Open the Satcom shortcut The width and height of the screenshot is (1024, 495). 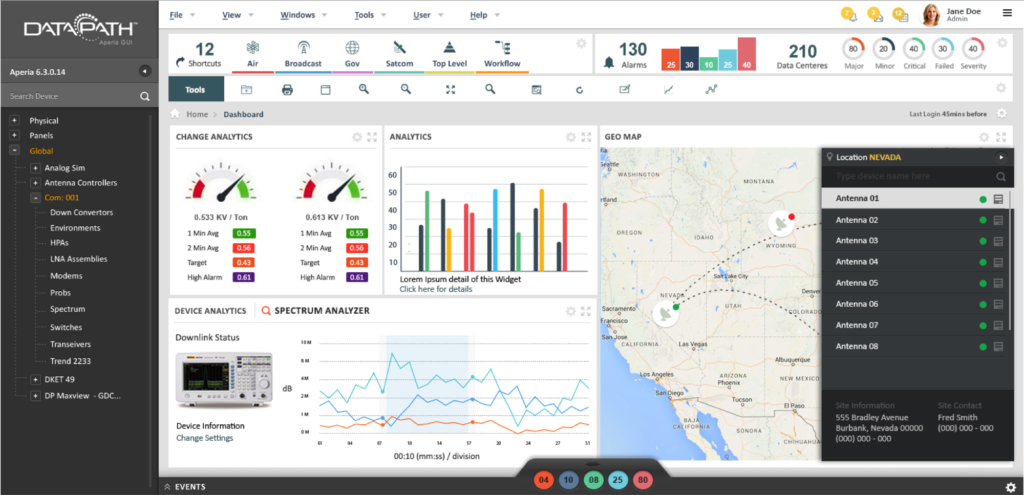tap(399, 54)
